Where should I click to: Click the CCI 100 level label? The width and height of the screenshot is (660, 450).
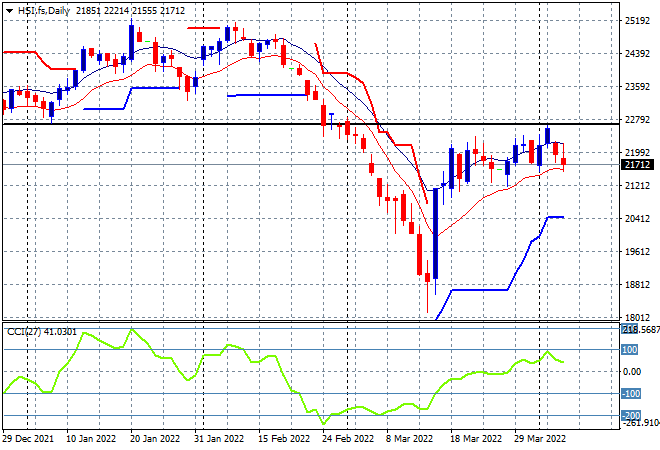[630, 350]
